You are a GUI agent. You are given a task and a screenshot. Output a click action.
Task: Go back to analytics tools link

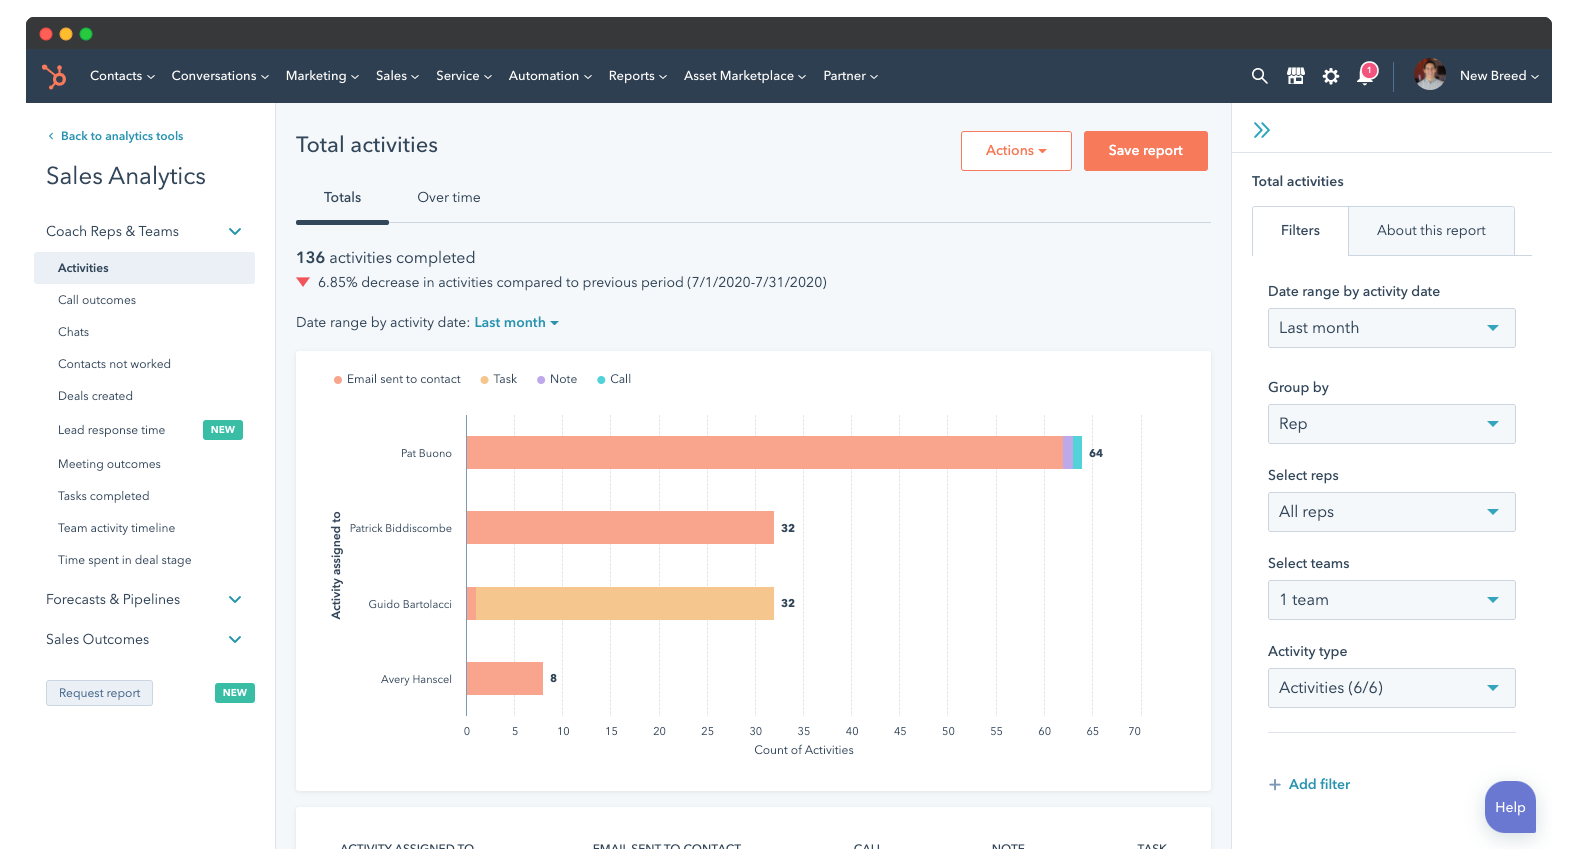tap(121, 136)
